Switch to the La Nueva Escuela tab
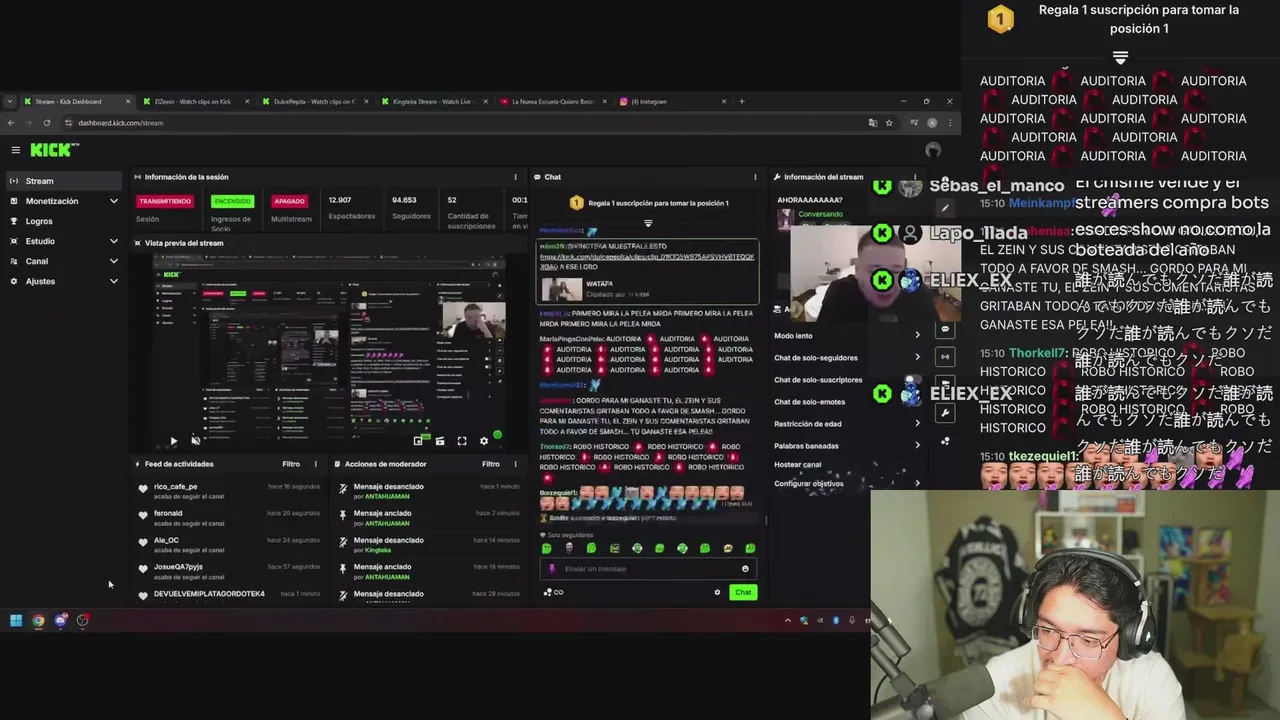1280x720 pixels. [552, 101]
